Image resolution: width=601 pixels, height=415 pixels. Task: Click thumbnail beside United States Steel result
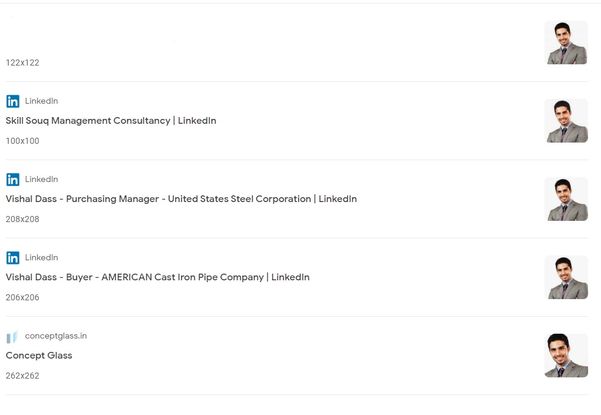[x=566, y=199]
